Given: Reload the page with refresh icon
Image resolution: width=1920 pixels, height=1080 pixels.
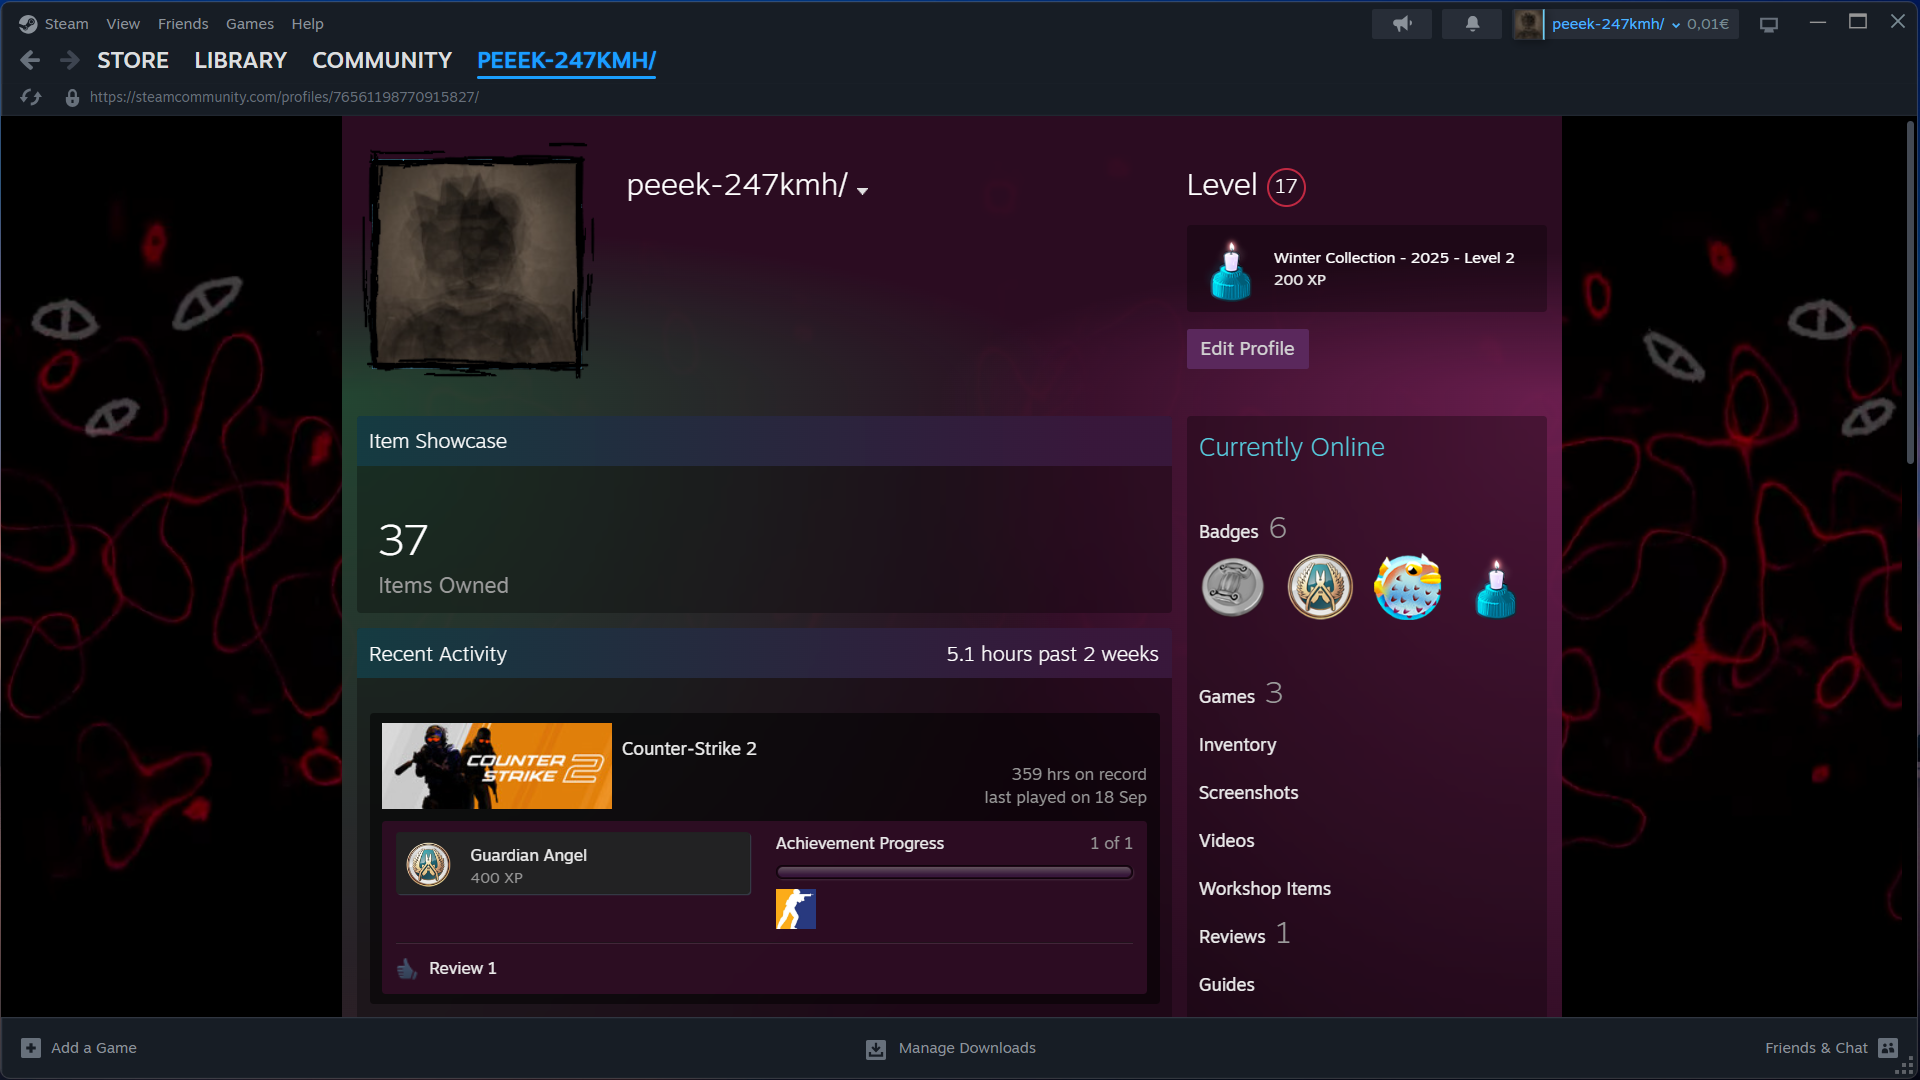Looking at the screenshot, I should [31, 97].
